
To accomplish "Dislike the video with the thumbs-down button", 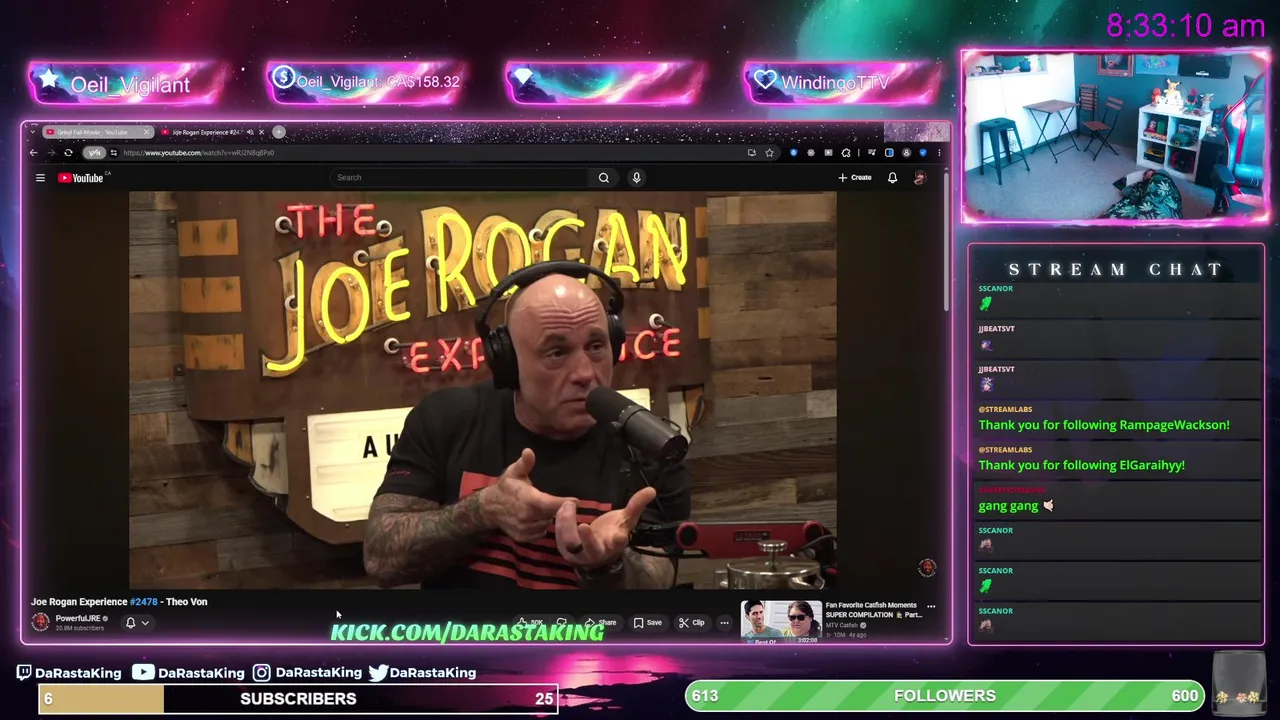I will [561, 623].
